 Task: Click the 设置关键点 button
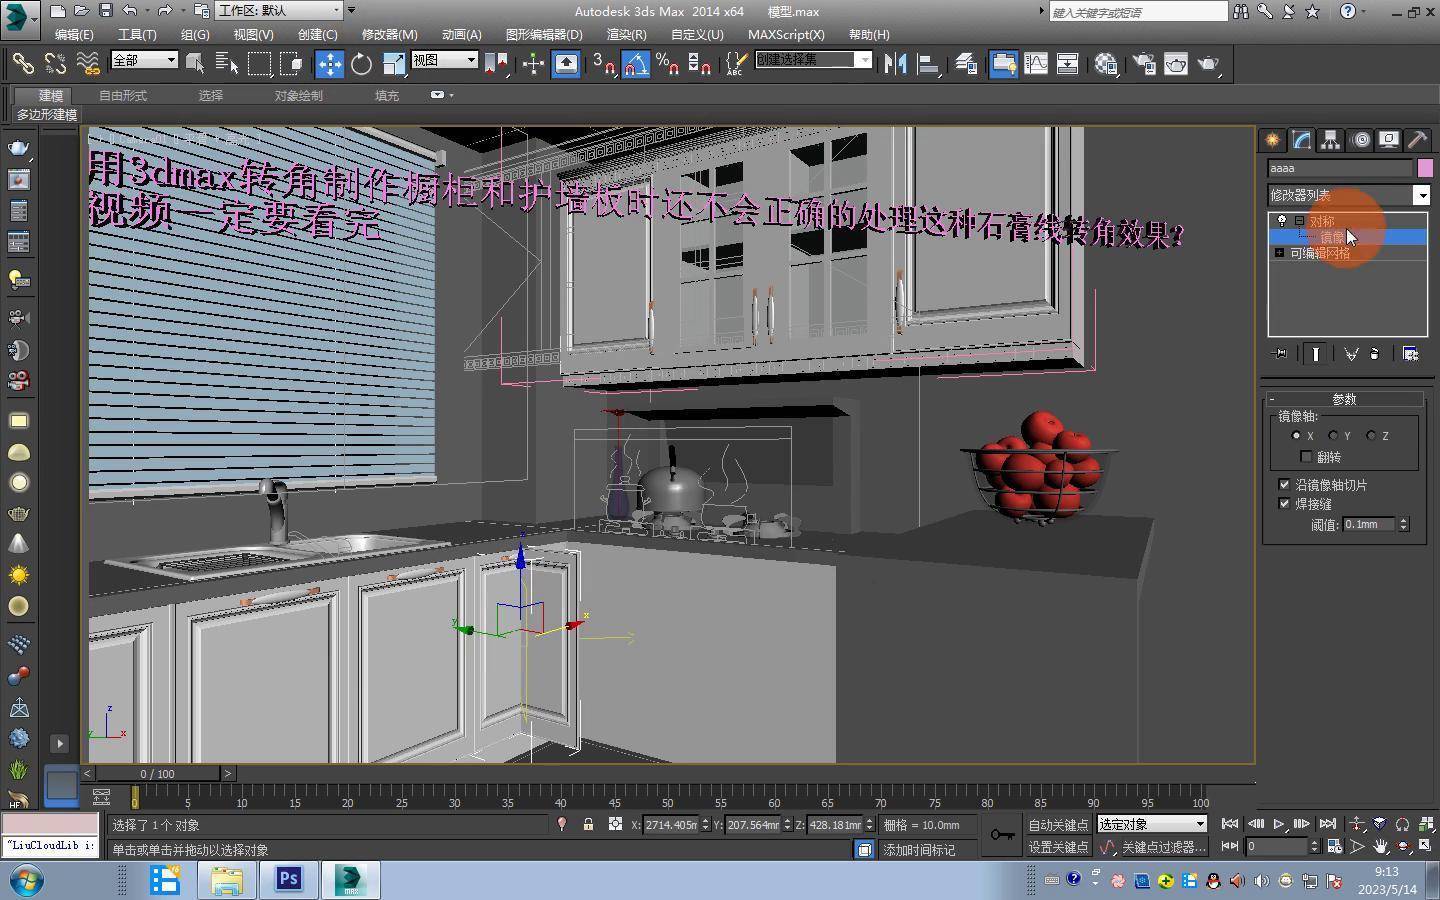coord(1058,847)
